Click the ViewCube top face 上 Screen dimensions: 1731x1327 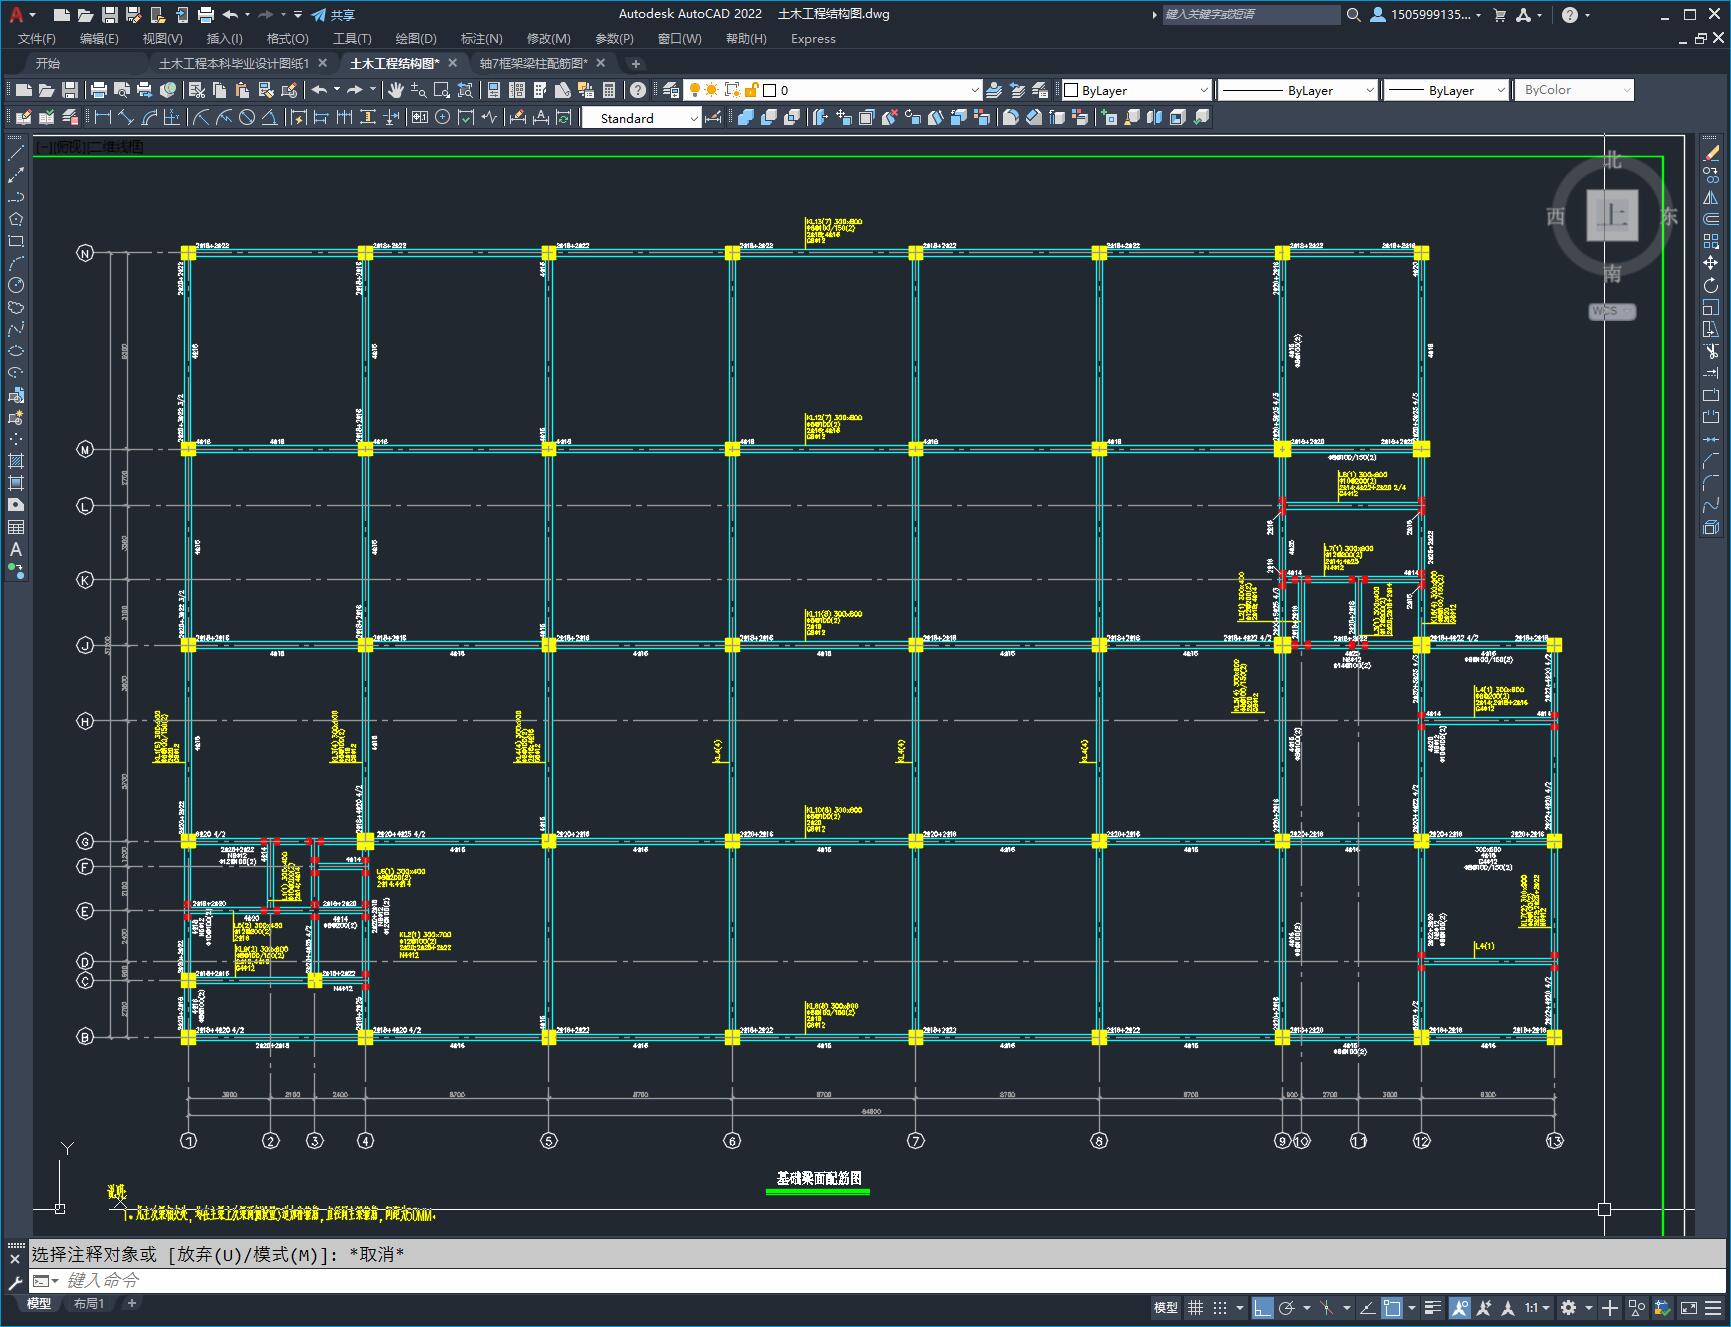tap(1612, 215)
